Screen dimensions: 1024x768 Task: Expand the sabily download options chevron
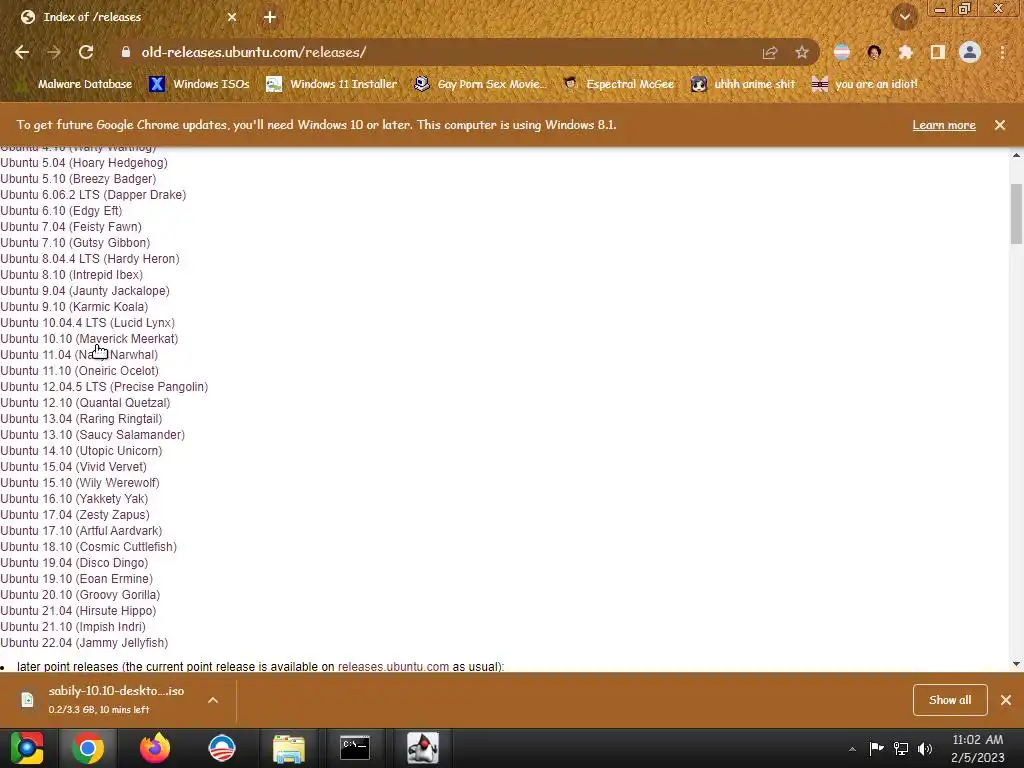coord(213,699)
